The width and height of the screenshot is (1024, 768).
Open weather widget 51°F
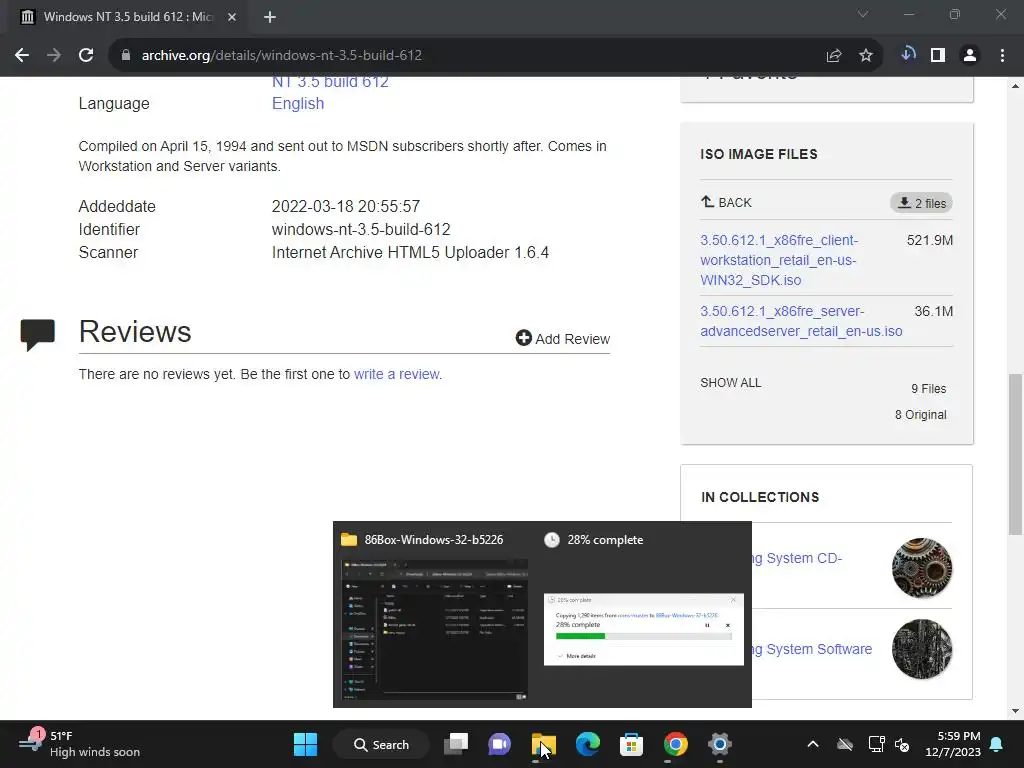pos(80,744)
